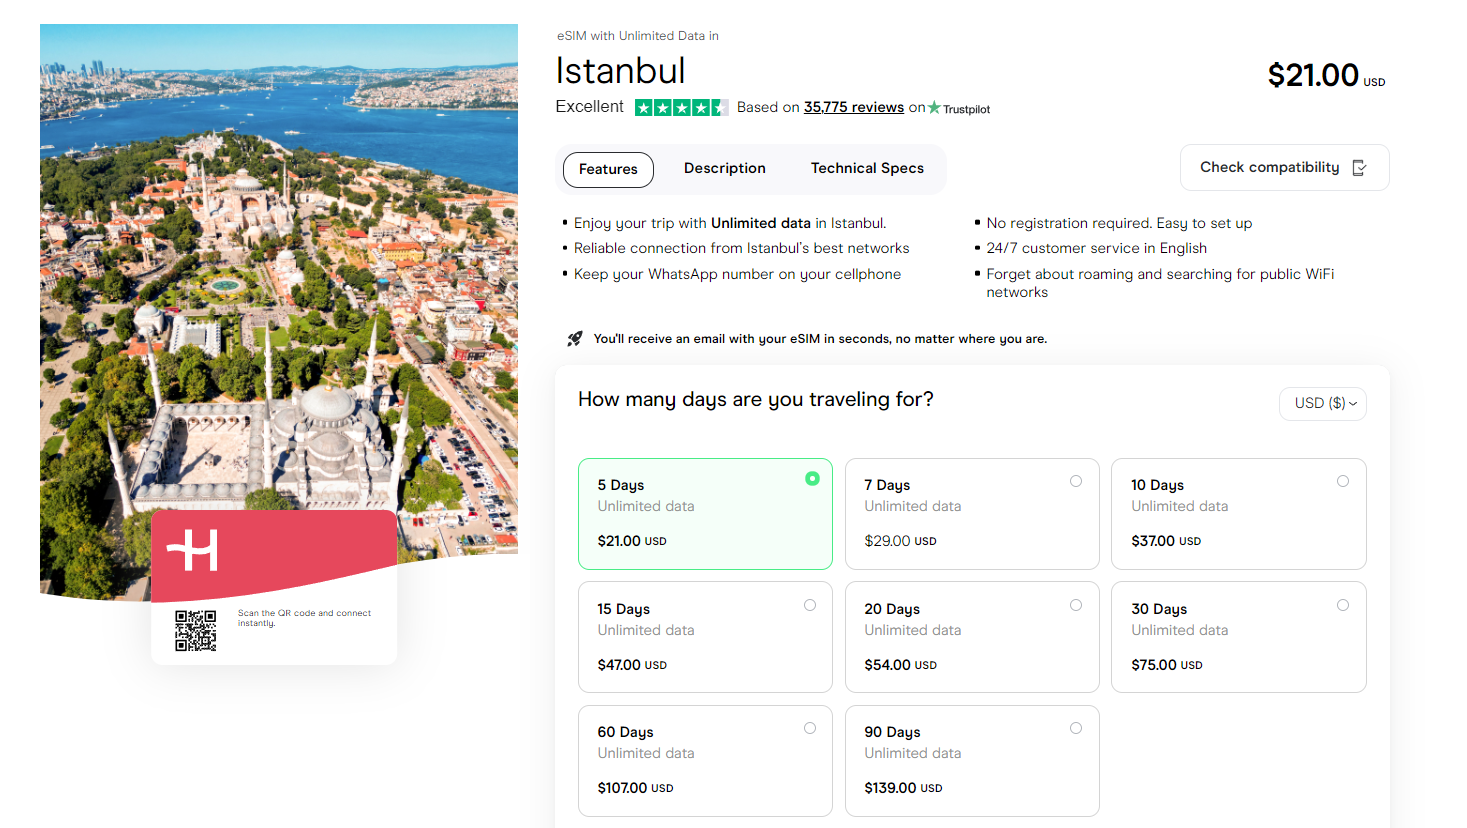Click the green star rating bar
1467x828 pixels.
point(680,107)
